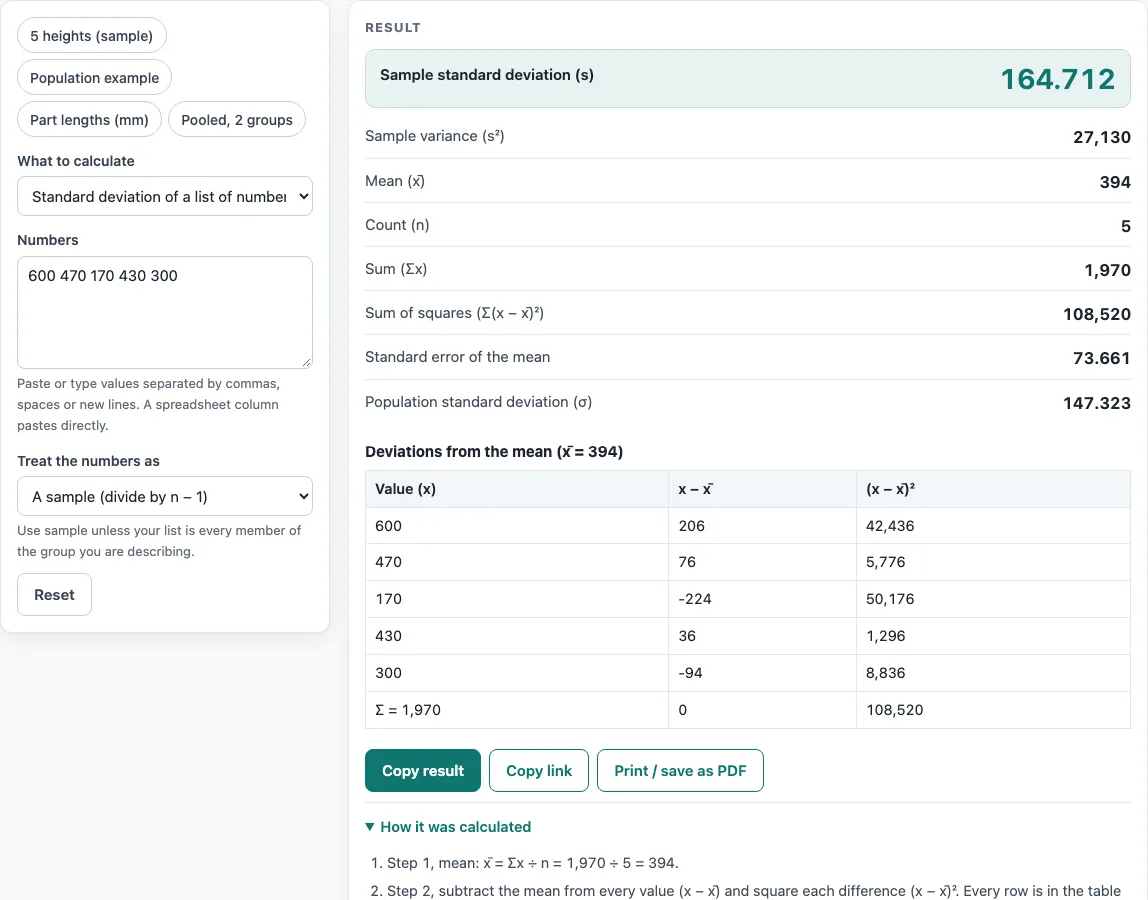
Task: Copy the result to clipboard
Action: (x=422, y=770)
